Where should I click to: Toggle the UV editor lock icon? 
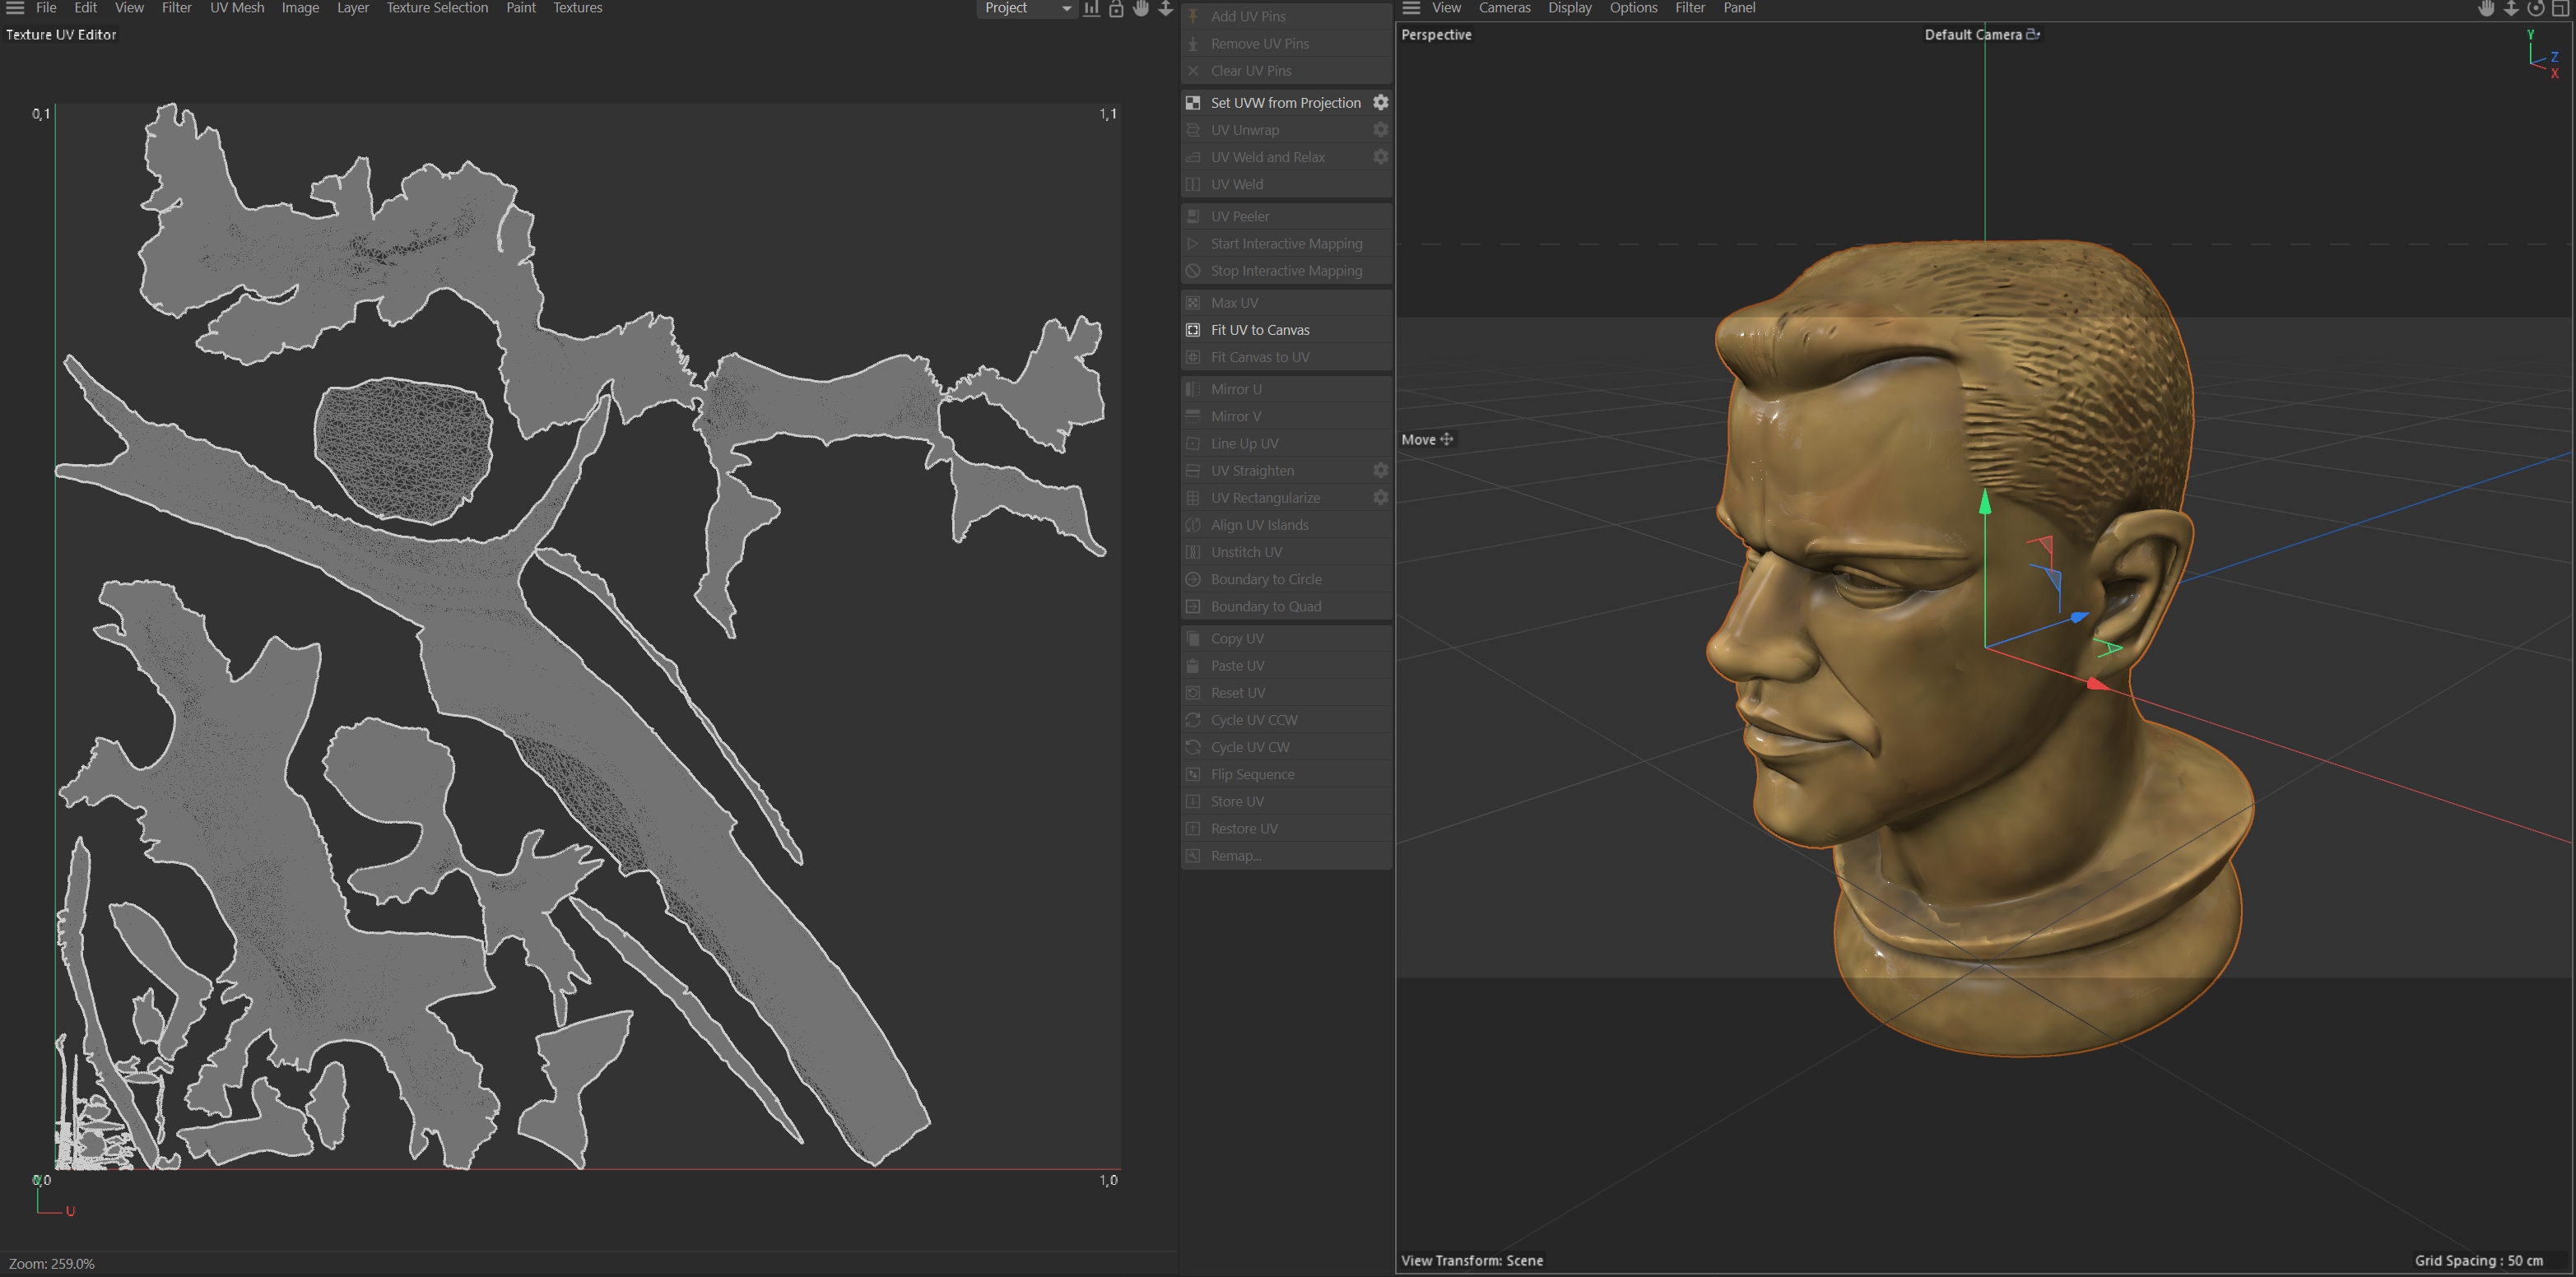tap(1116, 8)
